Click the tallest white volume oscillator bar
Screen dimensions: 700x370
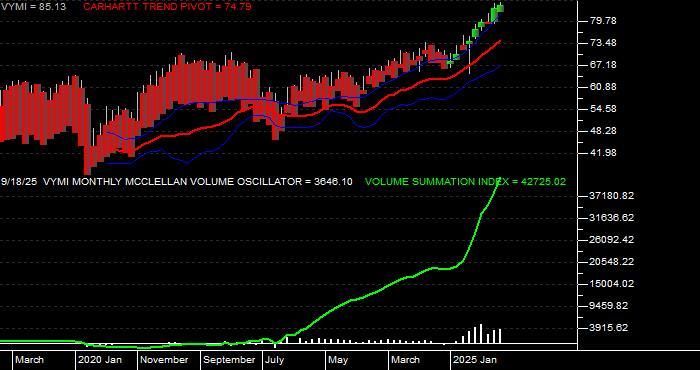(x=481, y=333)
